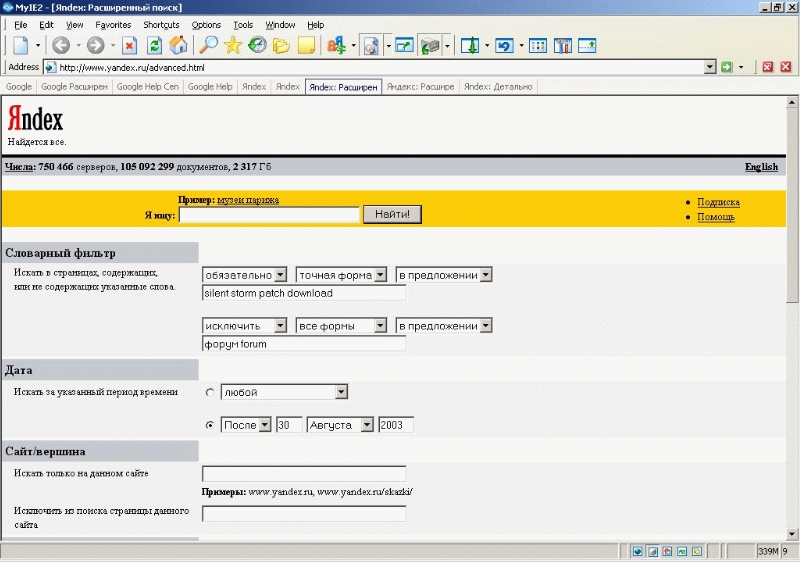The image size is (800, 562).
Task: Click the New blank page toolbar icon
Action: click(20, 45)
